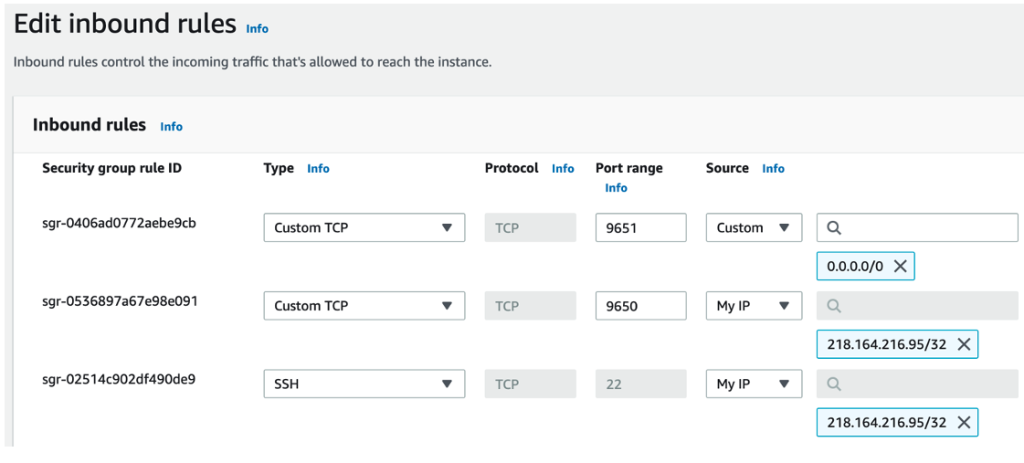Remove 218.164.216.95/32 tag from SSH rule
Image resolution: width=1024 pixels, height=463 pixels.
964,422
